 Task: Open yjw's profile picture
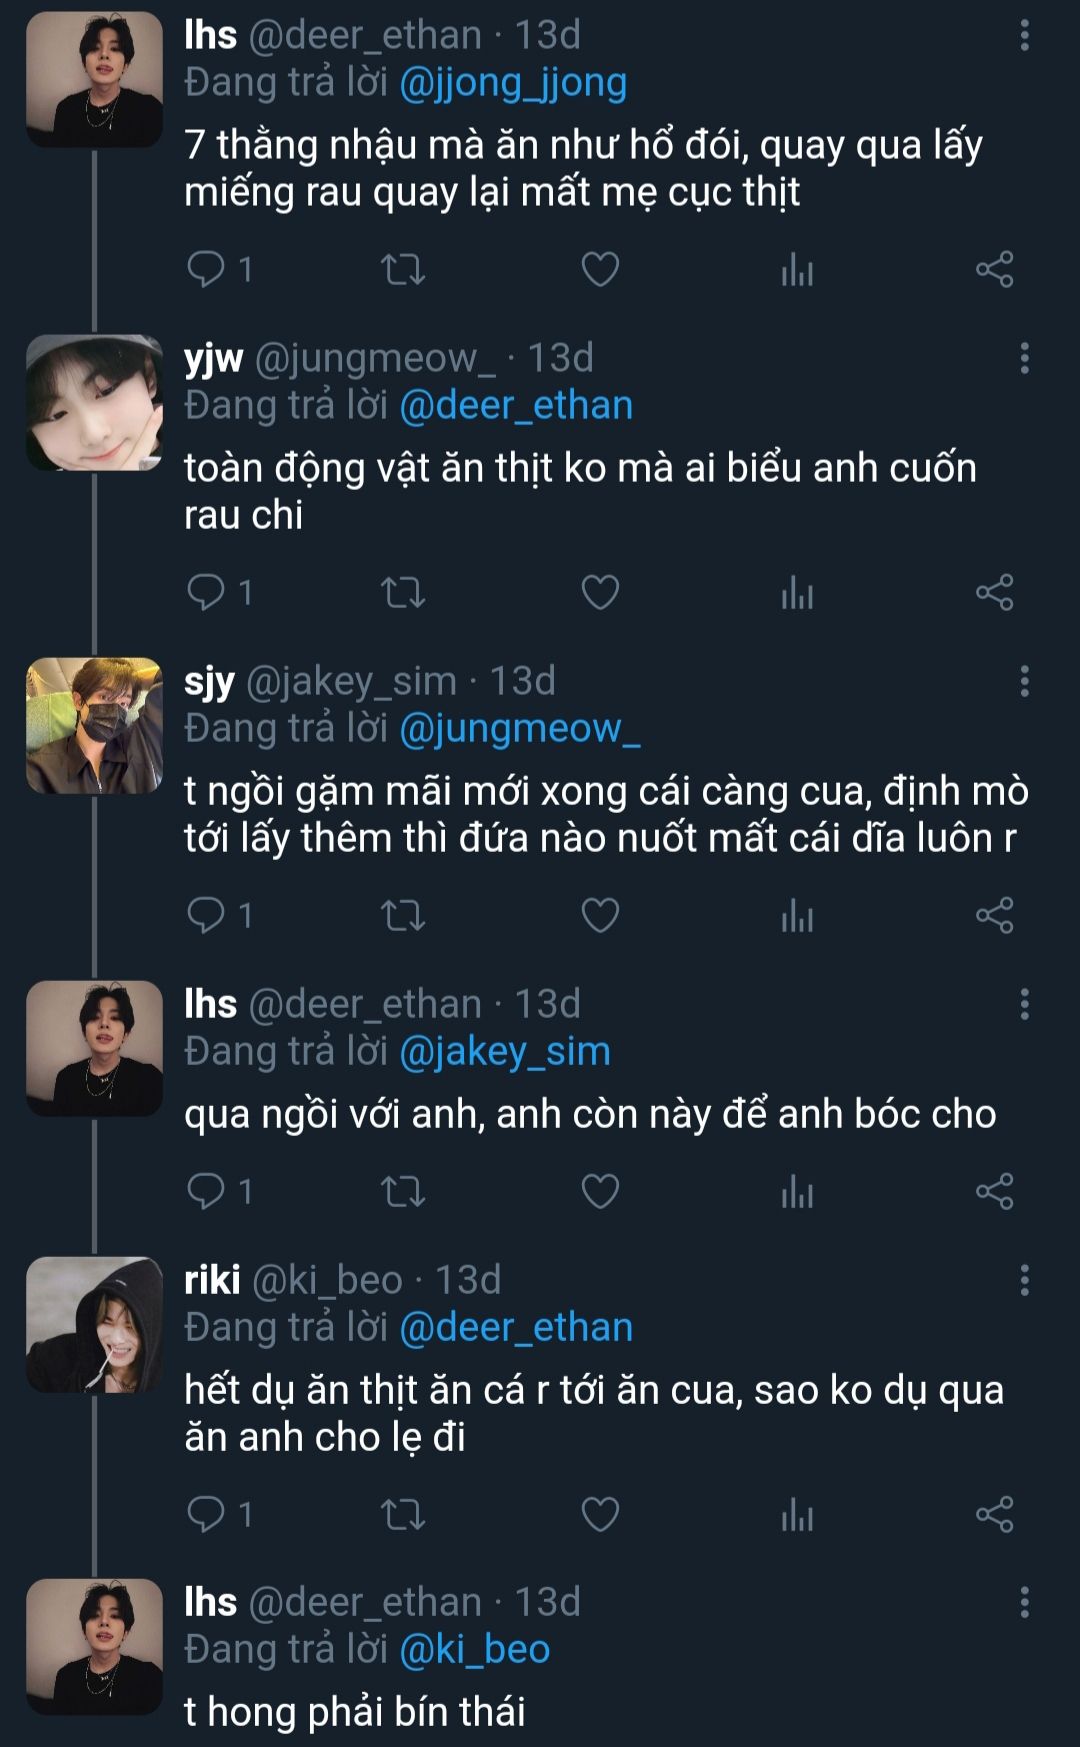coord(94,402)
